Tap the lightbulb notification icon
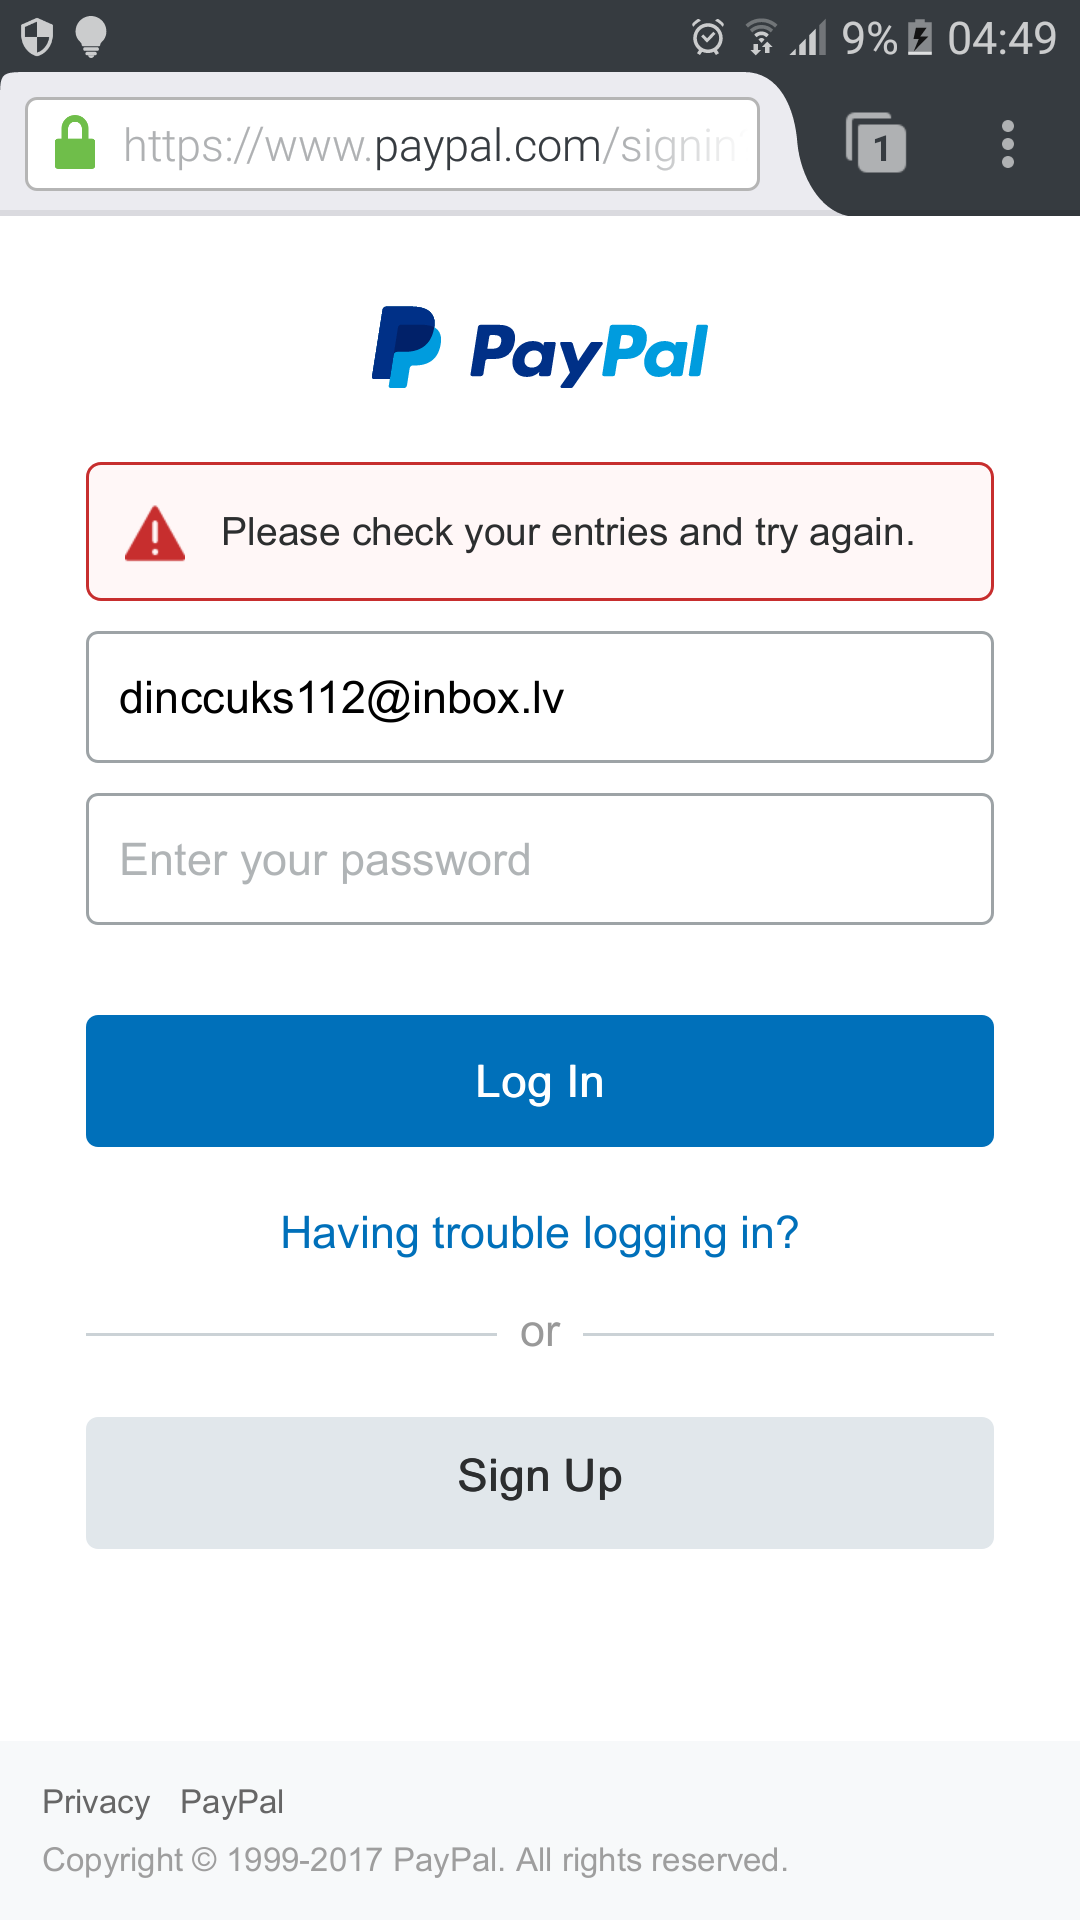The image size is (1080, 1920). 91,38
